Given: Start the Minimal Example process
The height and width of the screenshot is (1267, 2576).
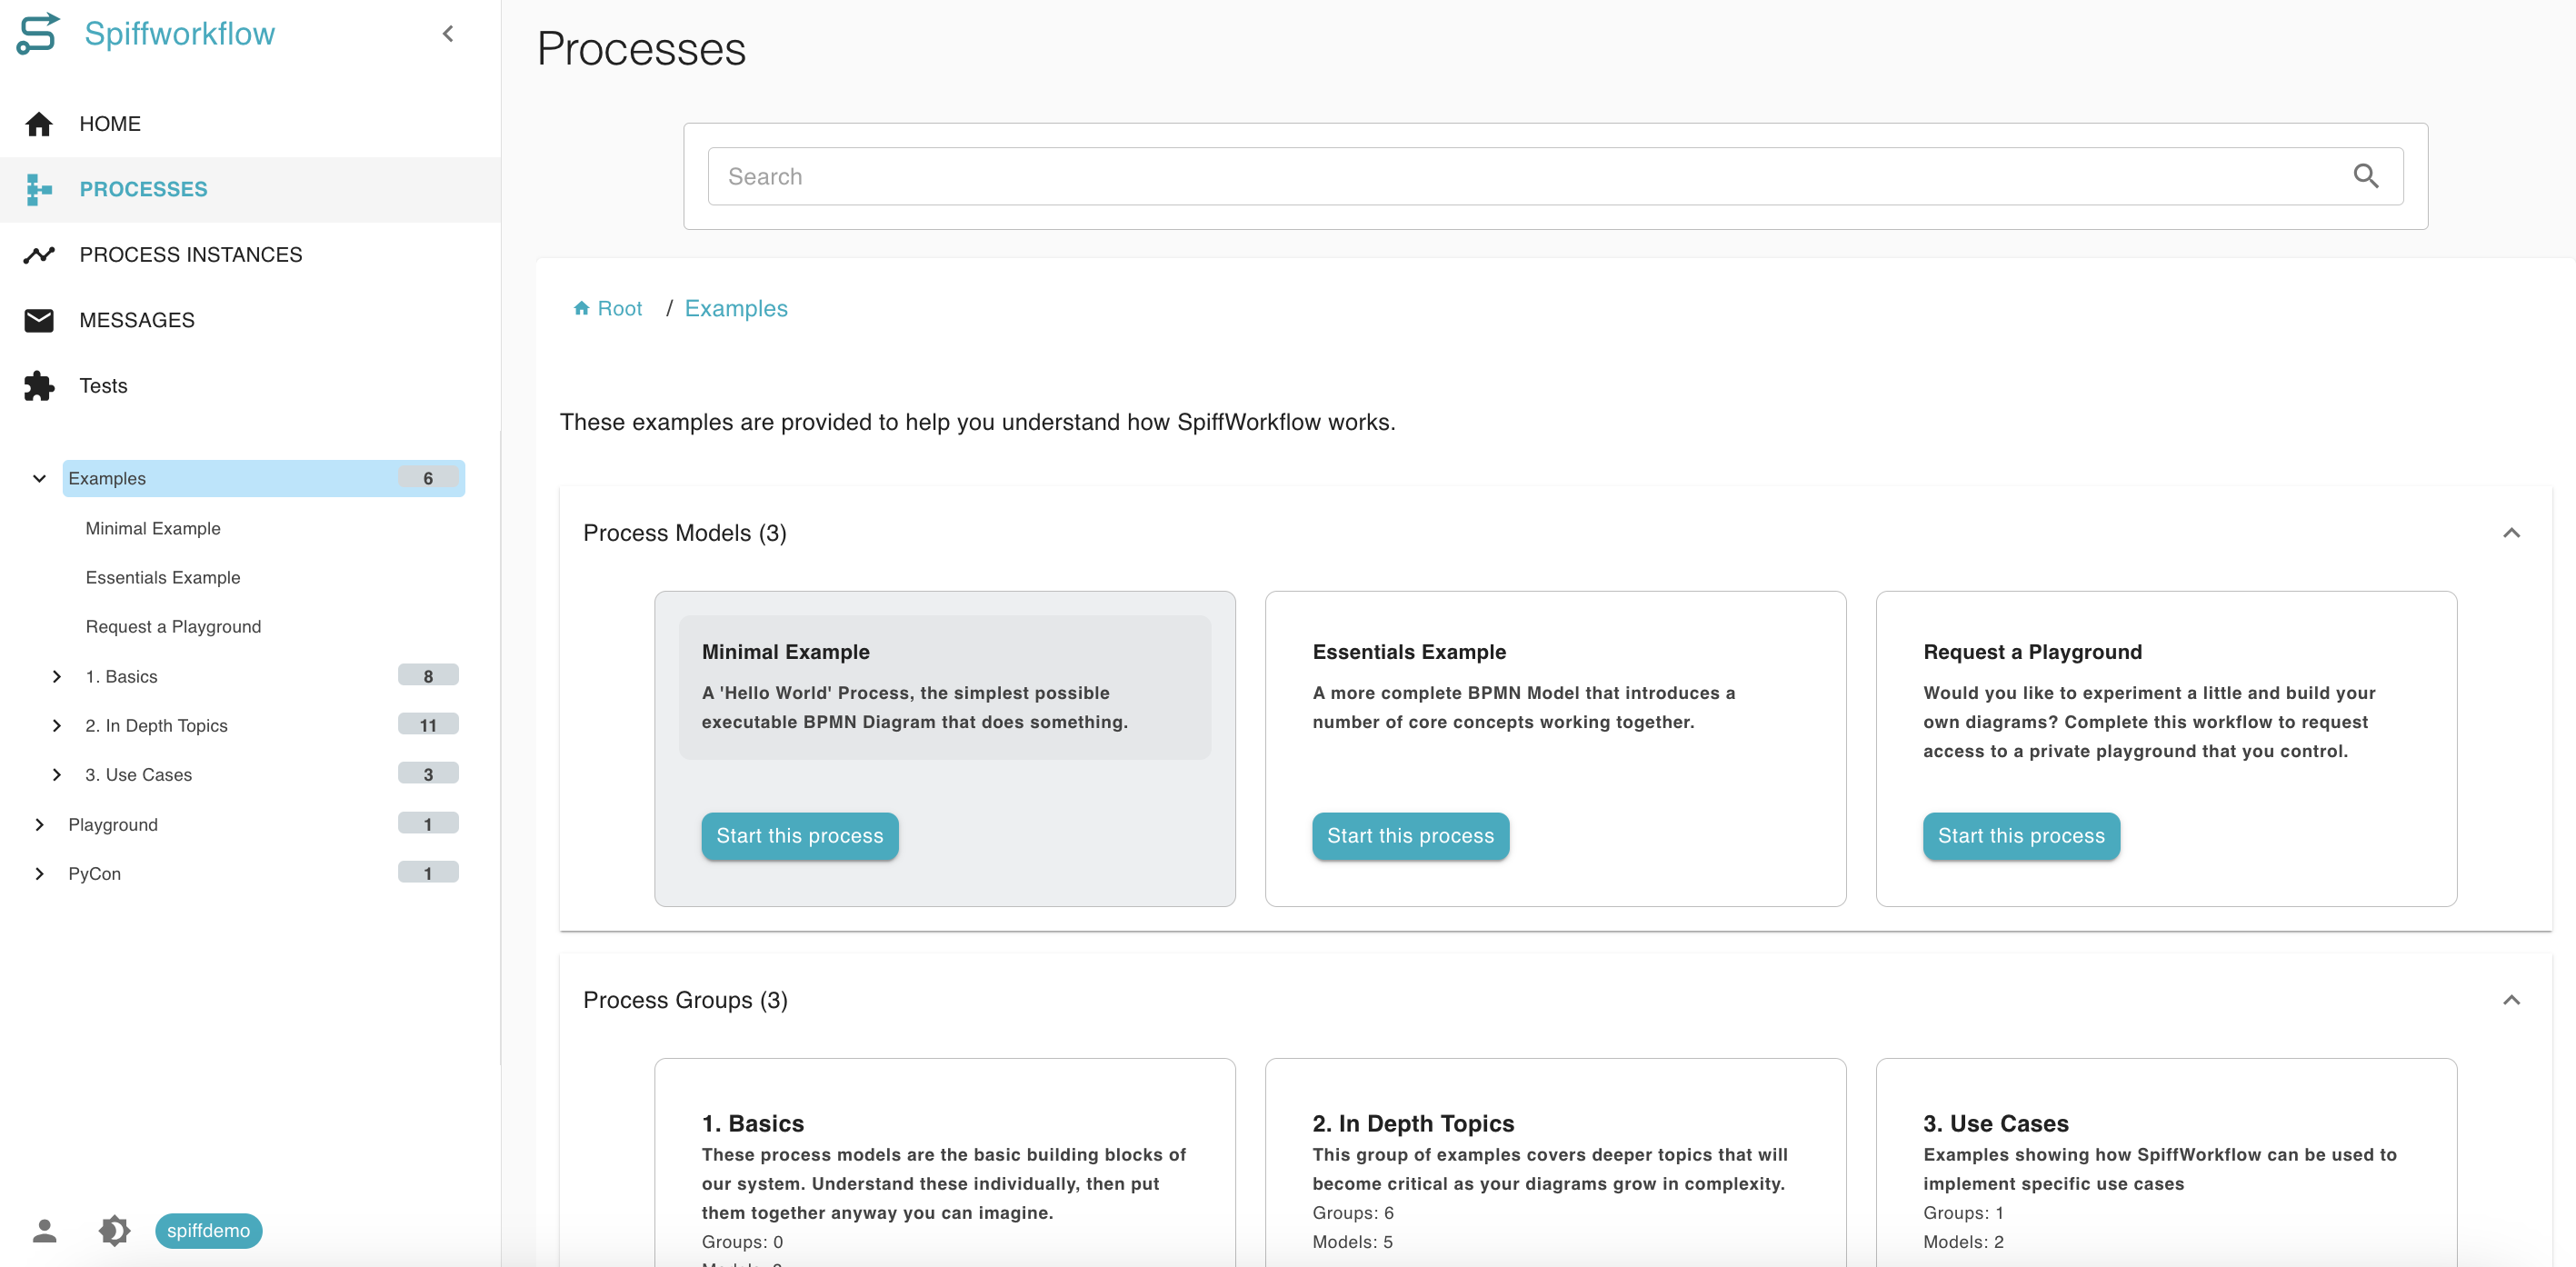Looking at the screenshot, I should click(x=800, y=836).
